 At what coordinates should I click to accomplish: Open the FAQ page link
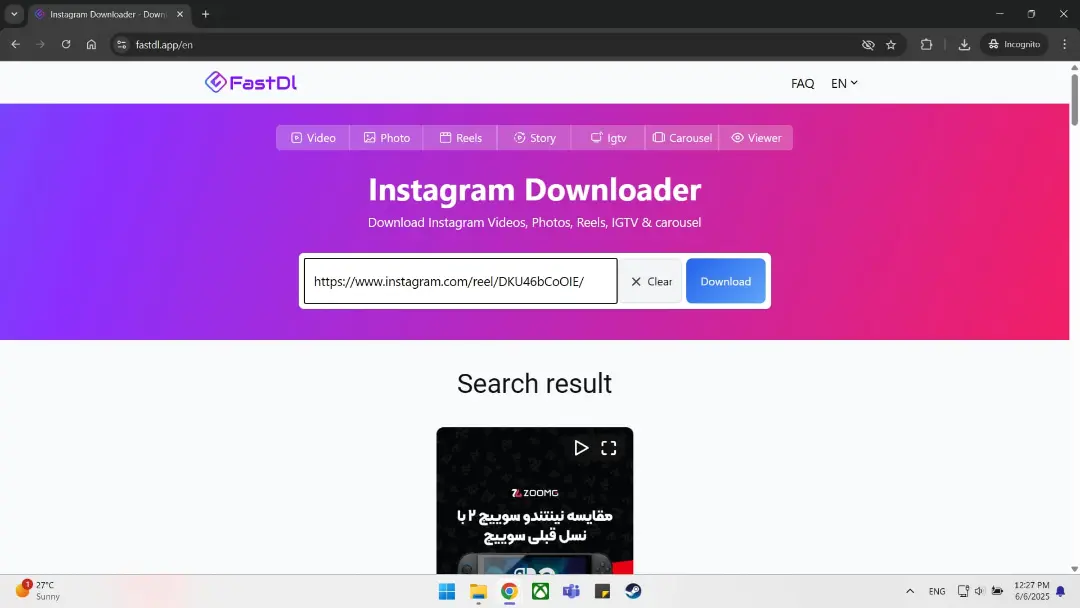tap(802, 83)
